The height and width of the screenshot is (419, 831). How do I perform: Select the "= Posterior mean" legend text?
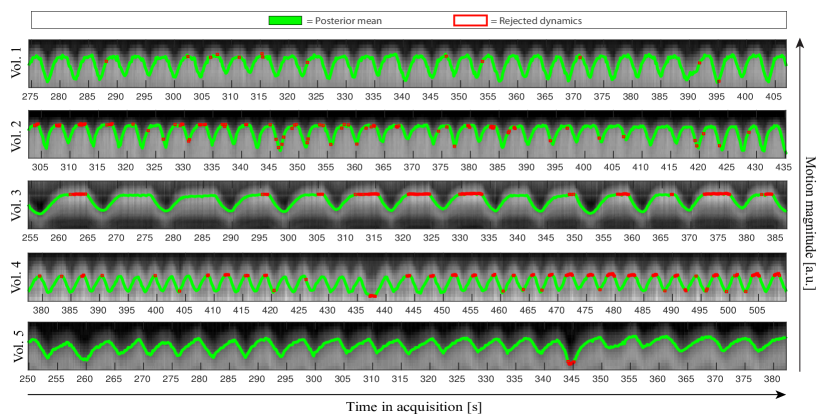coord(344,21)
